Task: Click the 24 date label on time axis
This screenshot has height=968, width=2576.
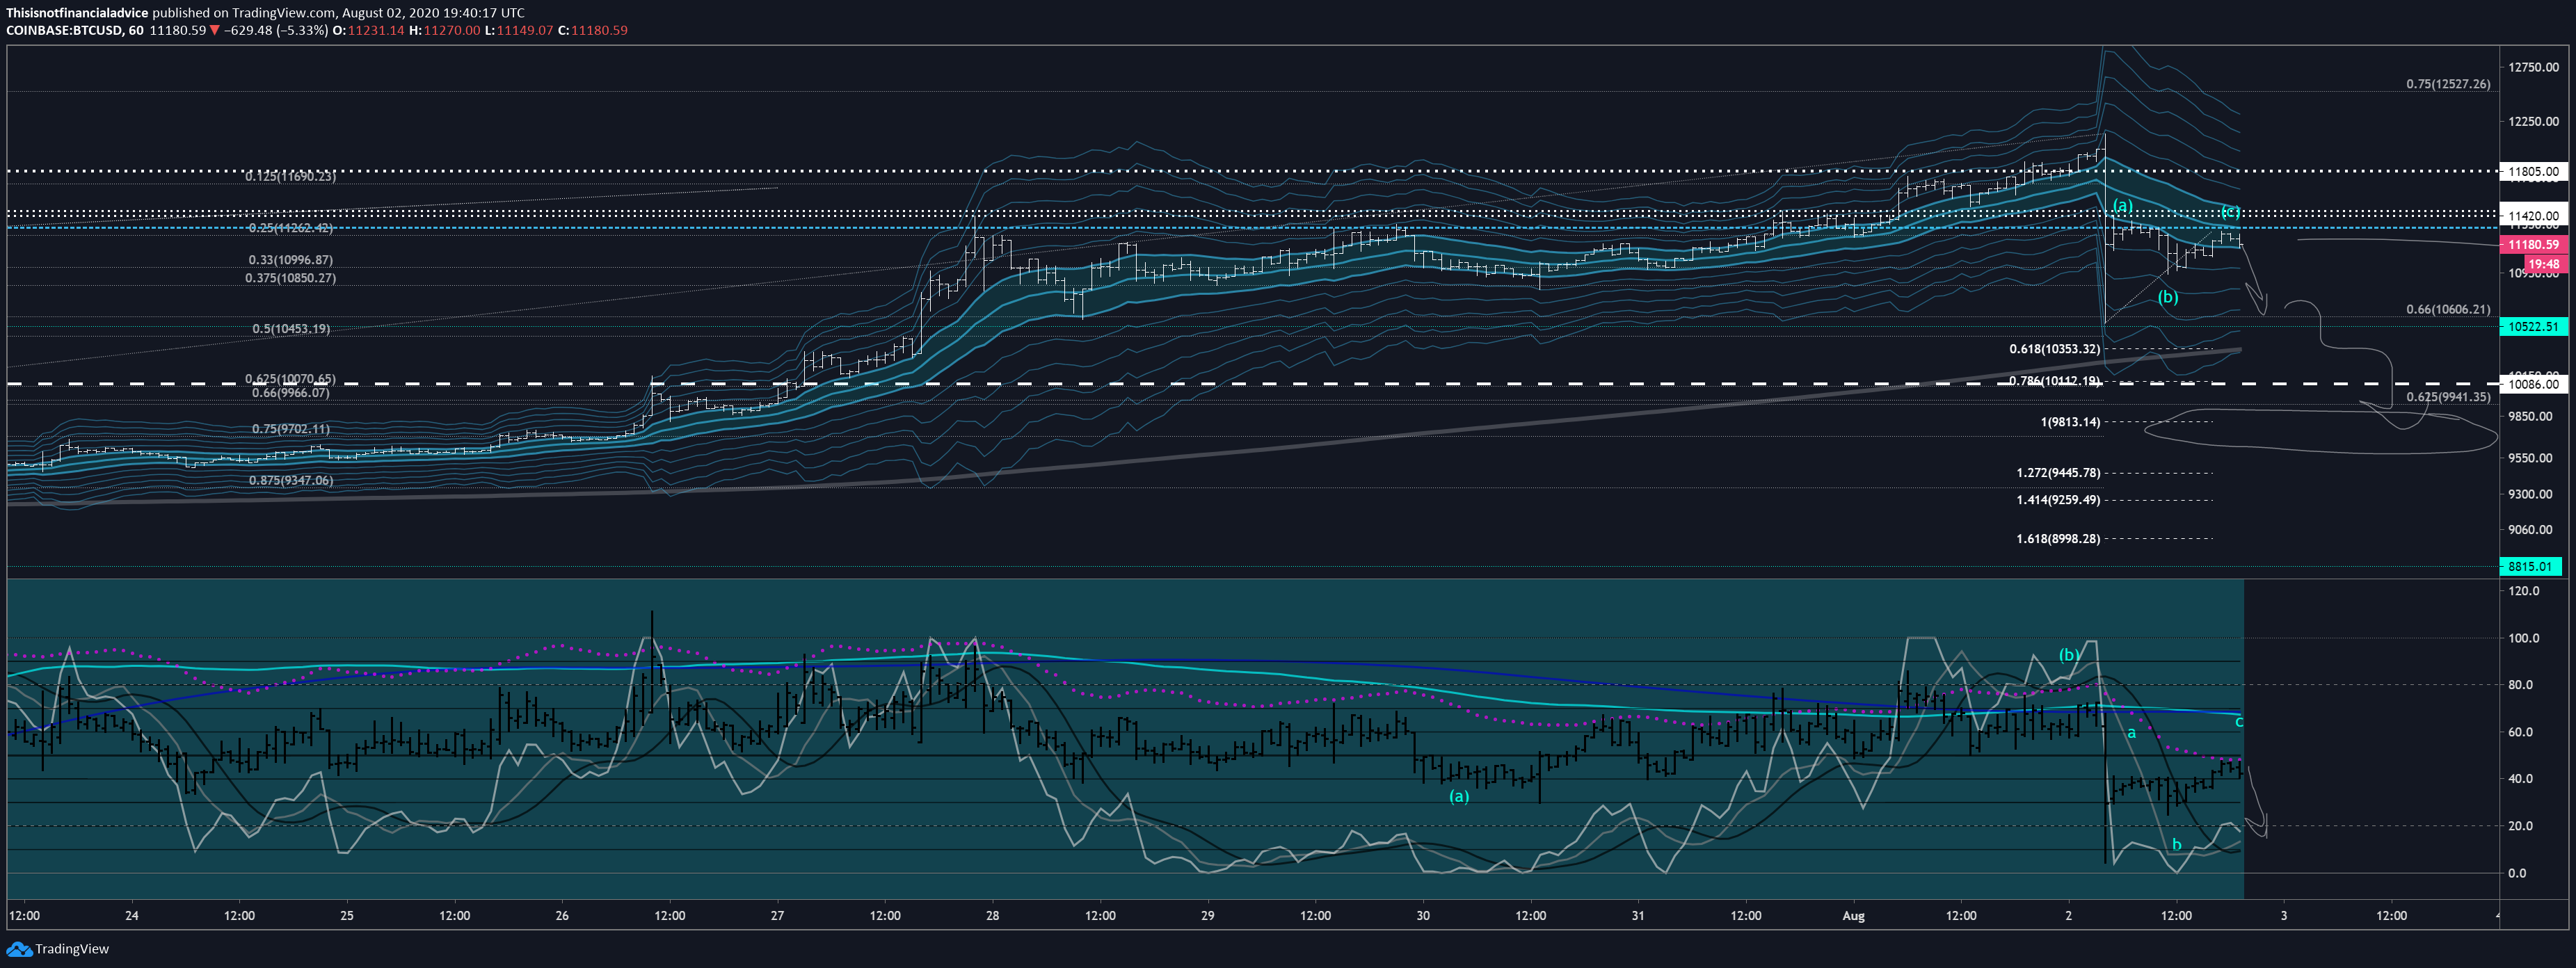Action: pos(131,915)
